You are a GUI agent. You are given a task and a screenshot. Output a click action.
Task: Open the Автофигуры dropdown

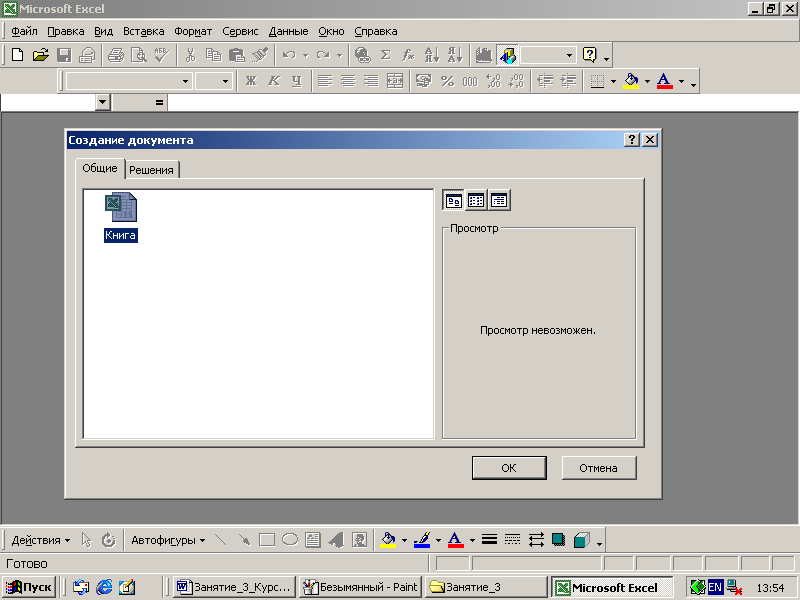pos(168,540)
